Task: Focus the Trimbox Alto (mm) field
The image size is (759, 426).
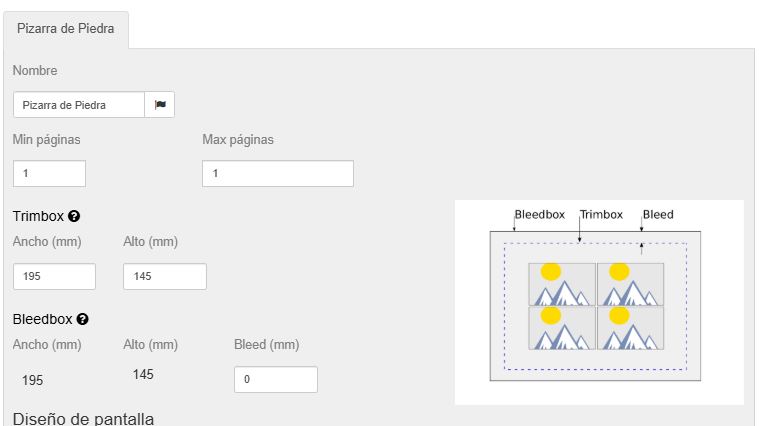Action: click(x=164, y=276)
